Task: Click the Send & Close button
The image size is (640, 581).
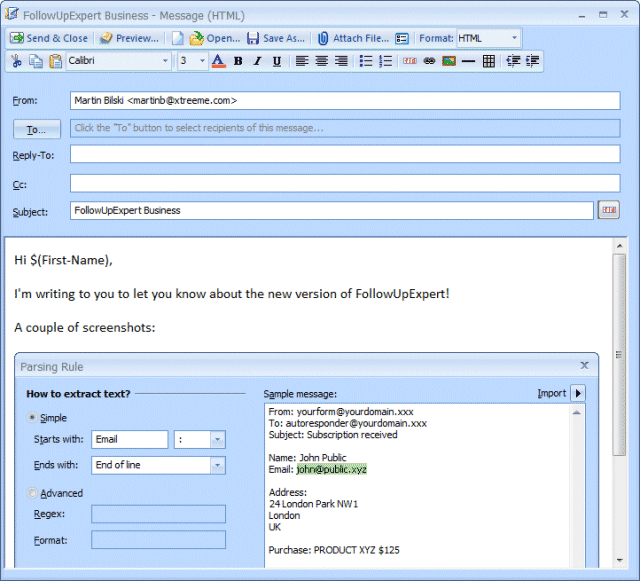Action: coord(49,38)
